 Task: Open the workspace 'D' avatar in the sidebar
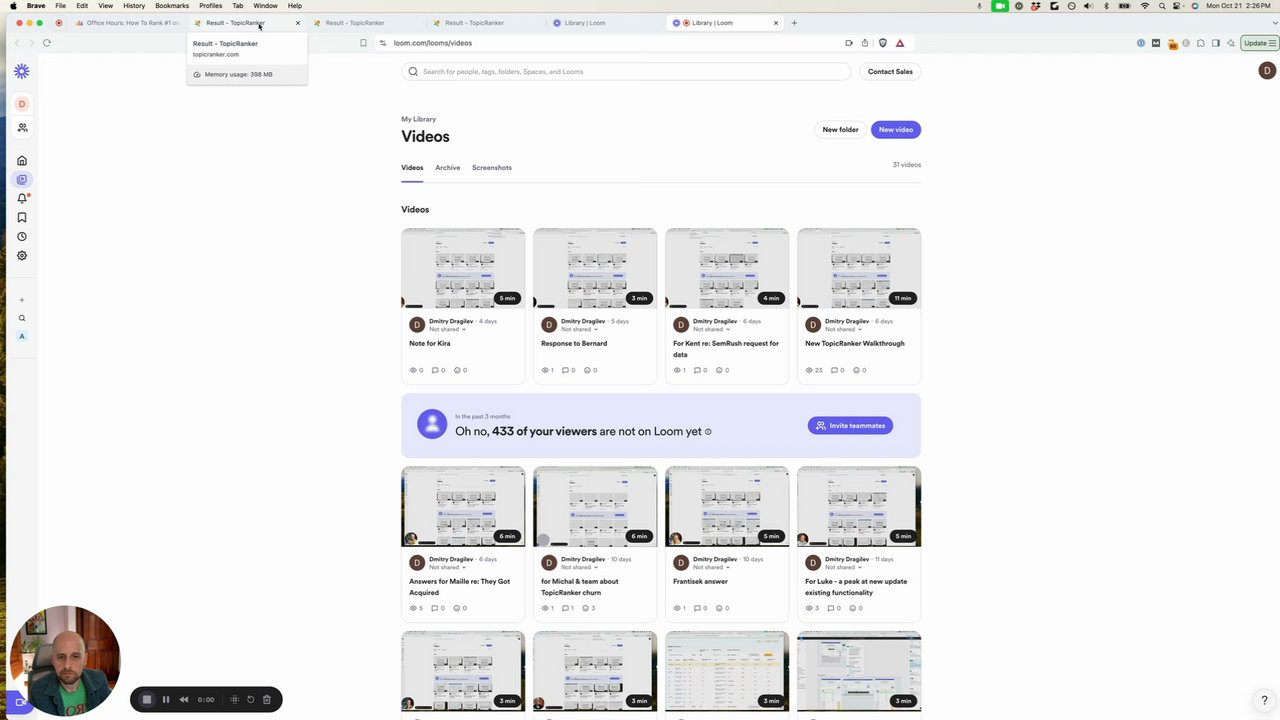click(x=22, y=104)
